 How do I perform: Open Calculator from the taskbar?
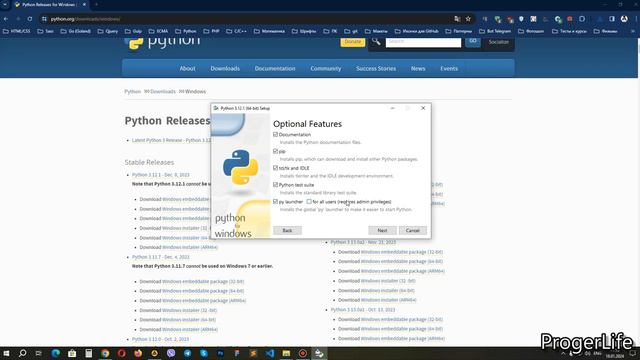pyautogui.click(x=89, y=353)
